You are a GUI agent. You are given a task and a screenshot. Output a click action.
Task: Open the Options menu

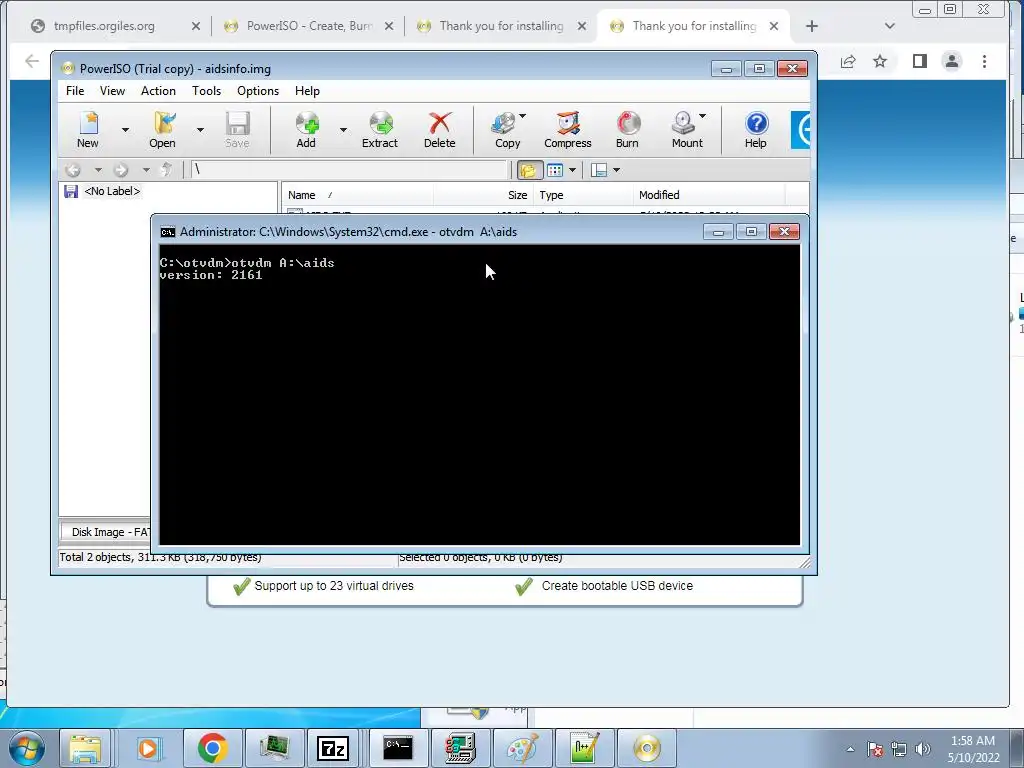(258, 91)
